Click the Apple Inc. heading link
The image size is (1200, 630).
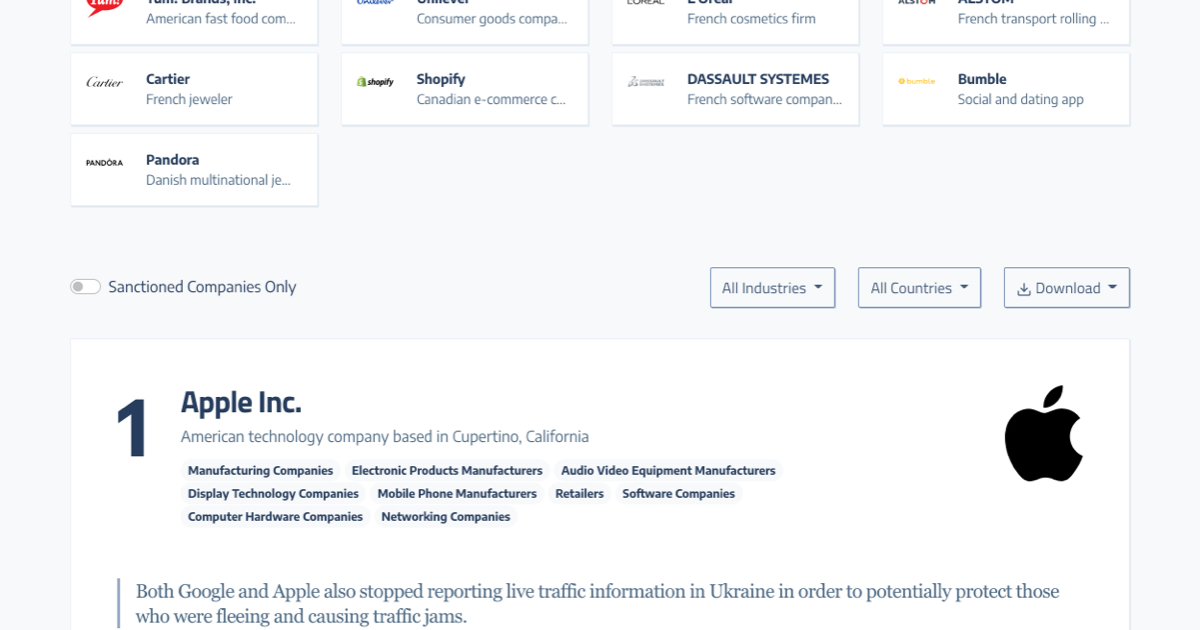(241, 402)
